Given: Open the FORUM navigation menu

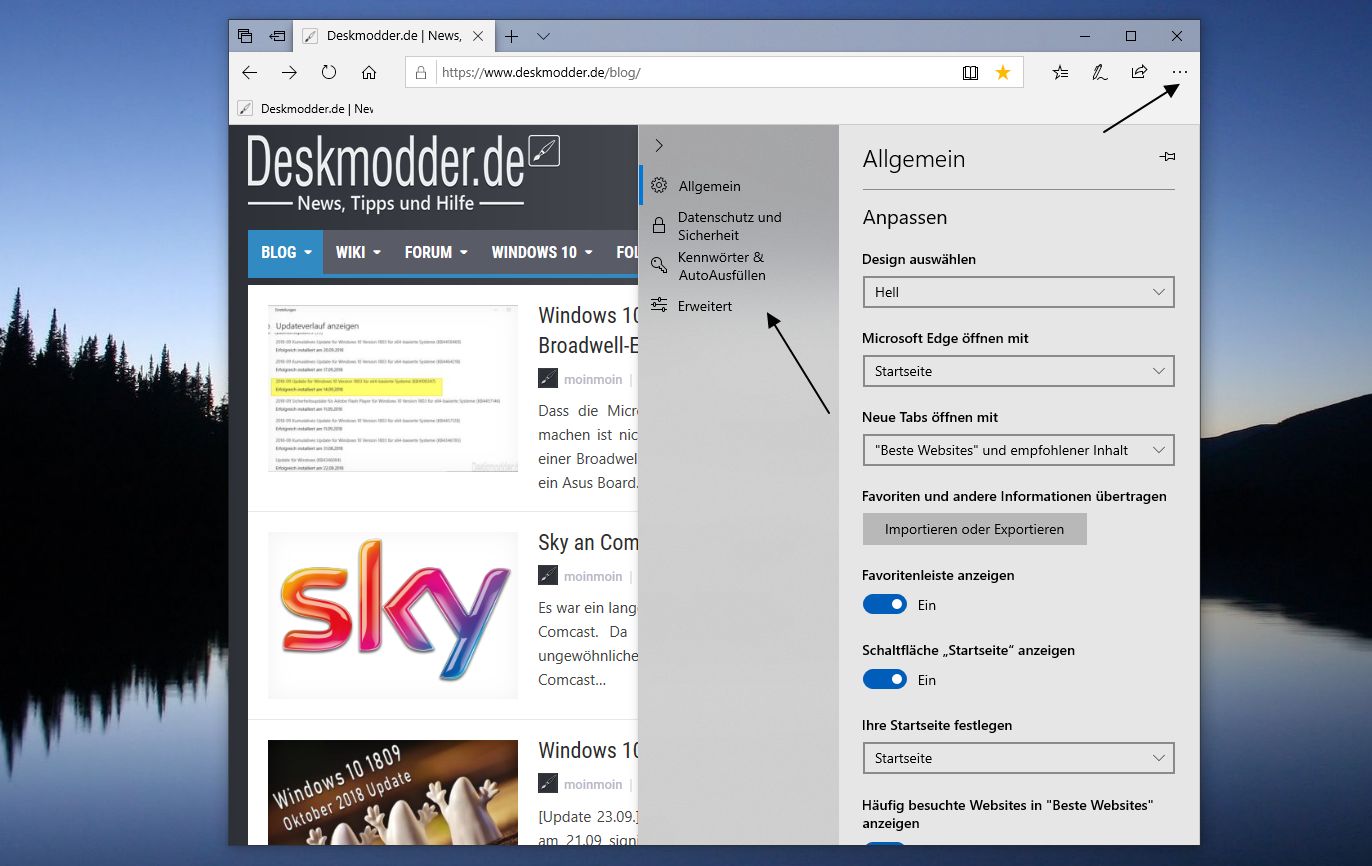Looking at the screenshot, I should pos(436,252).
